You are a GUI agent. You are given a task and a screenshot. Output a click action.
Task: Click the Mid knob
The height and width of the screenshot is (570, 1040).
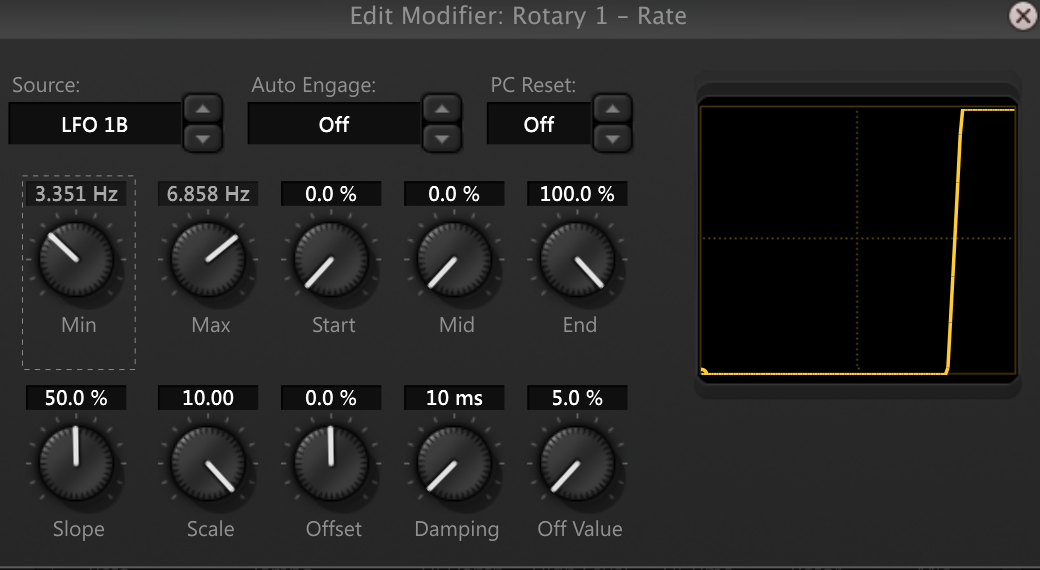click(455, 258)
